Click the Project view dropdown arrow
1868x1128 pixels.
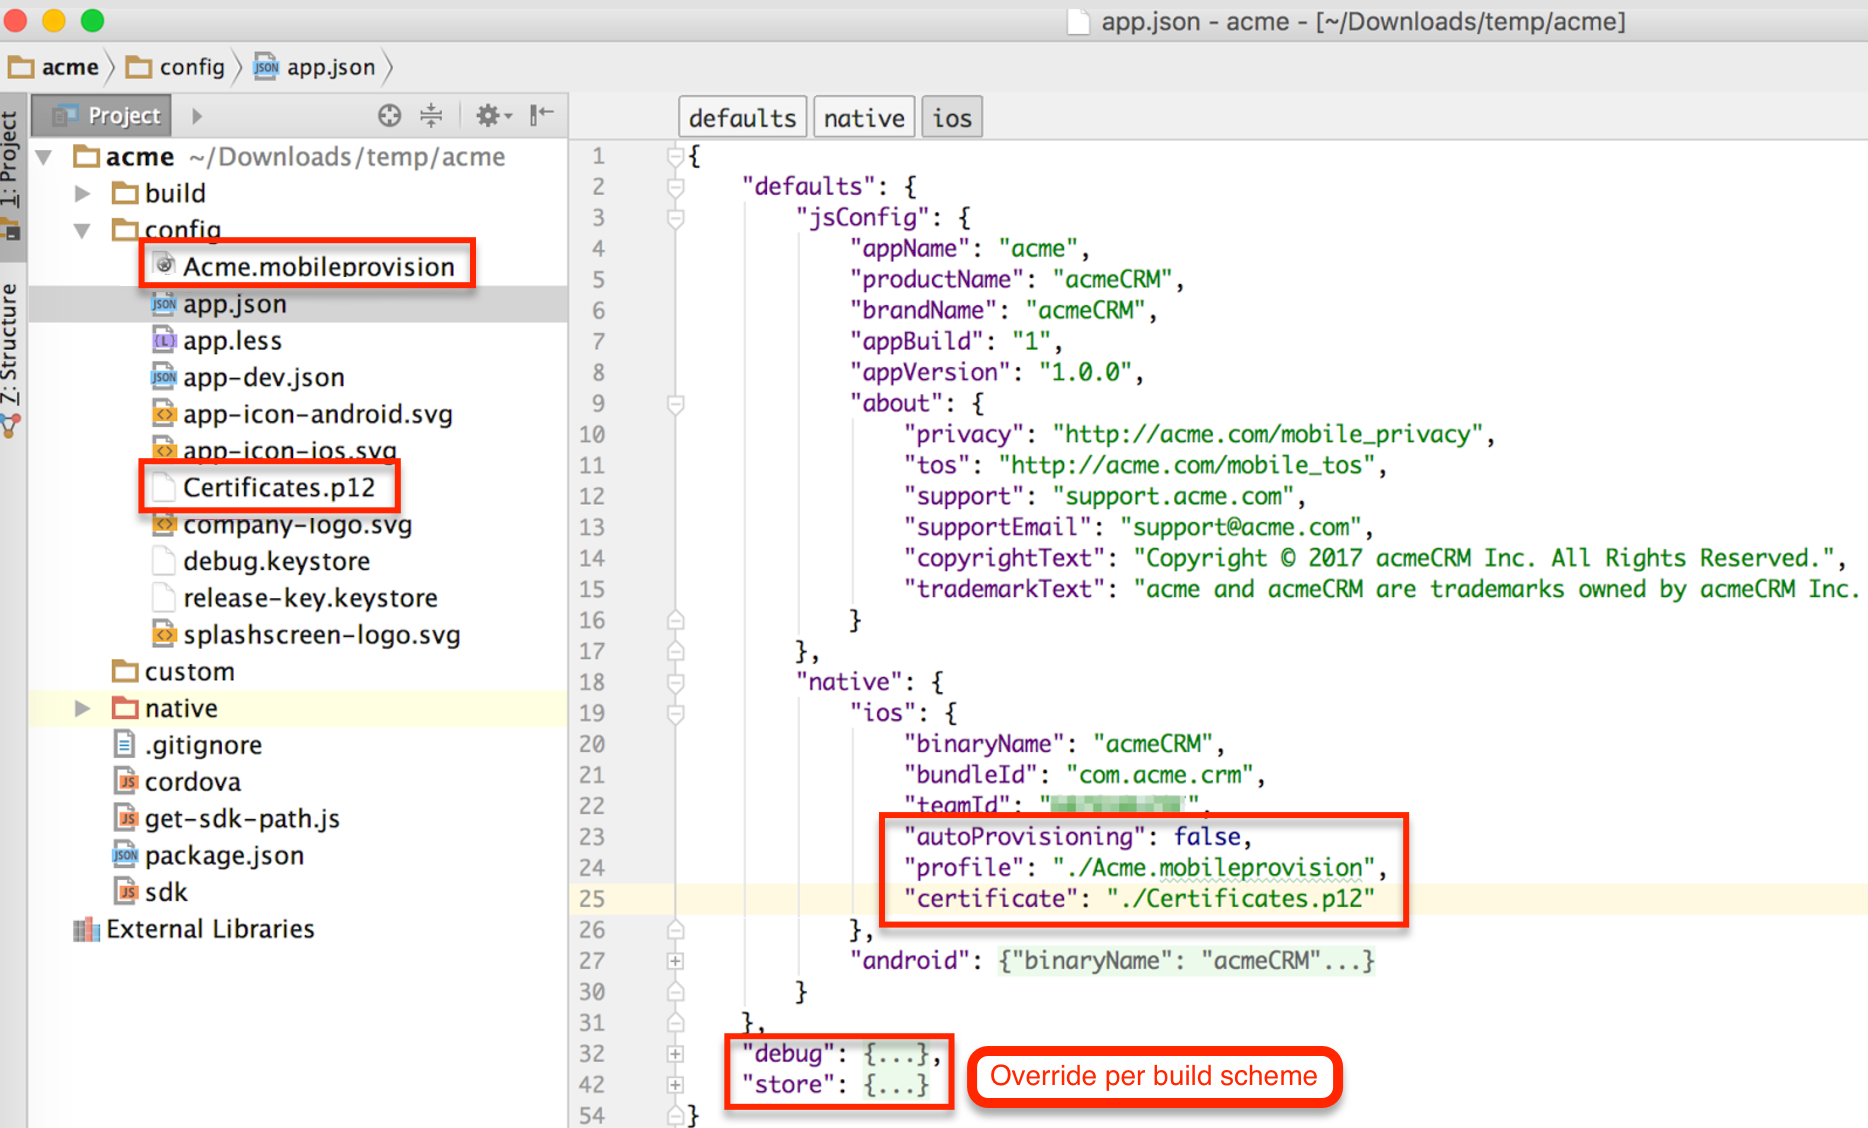coord(197,116)
